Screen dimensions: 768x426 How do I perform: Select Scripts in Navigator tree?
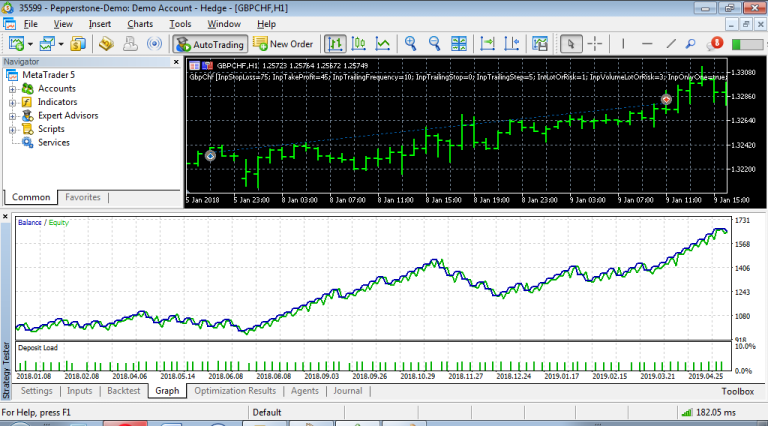click(x=51, y=129)
